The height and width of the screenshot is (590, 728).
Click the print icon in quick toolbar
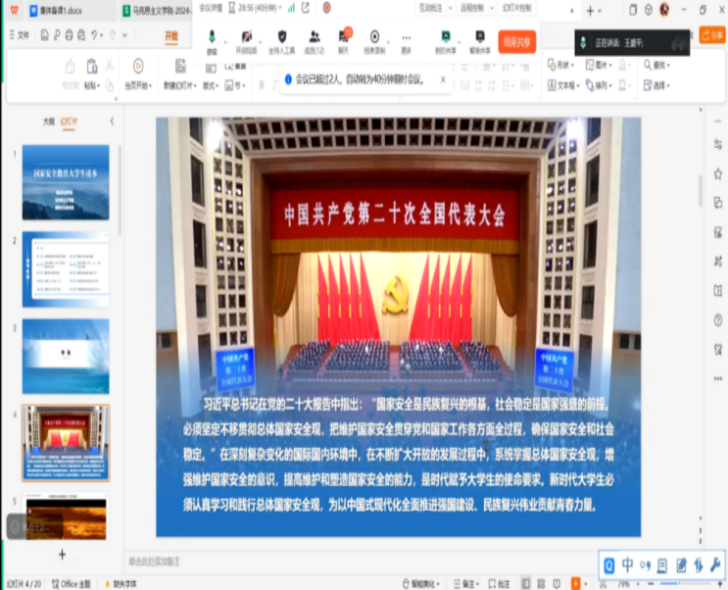tap(69, 35)
